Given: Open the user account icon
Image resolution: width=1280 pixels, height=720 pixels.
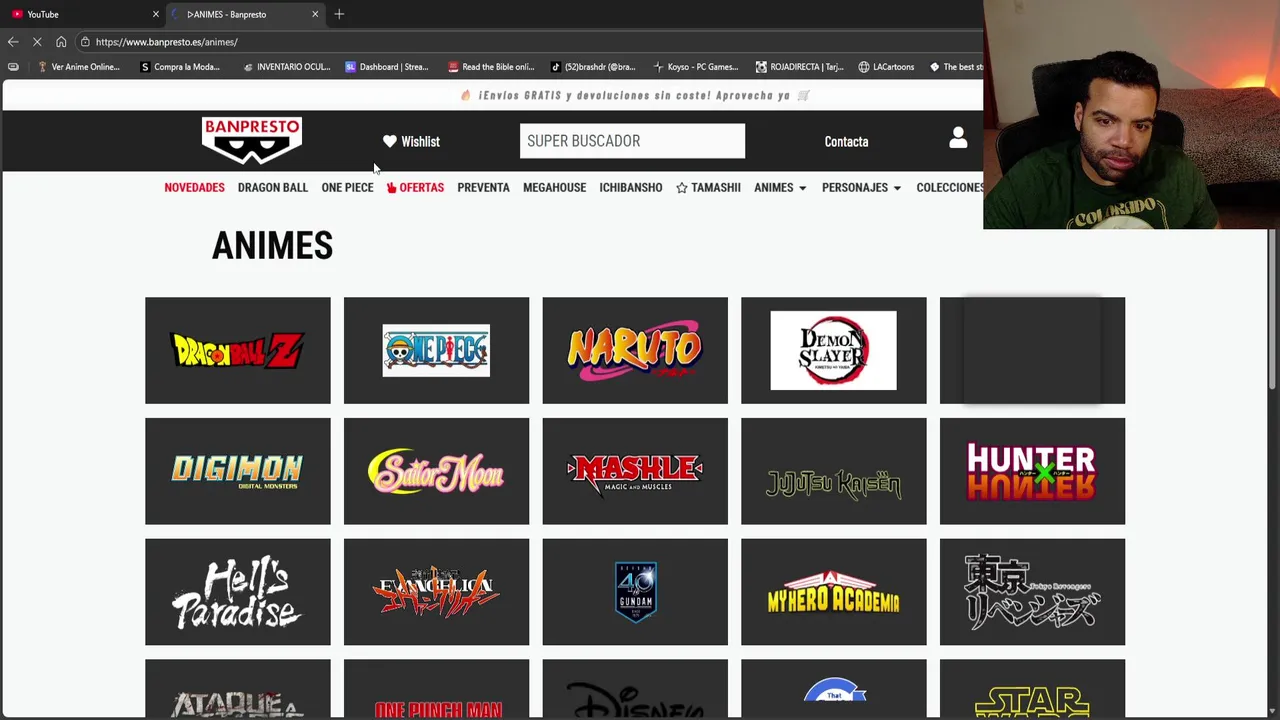Looking at the screenshot, I should (958, 138).
